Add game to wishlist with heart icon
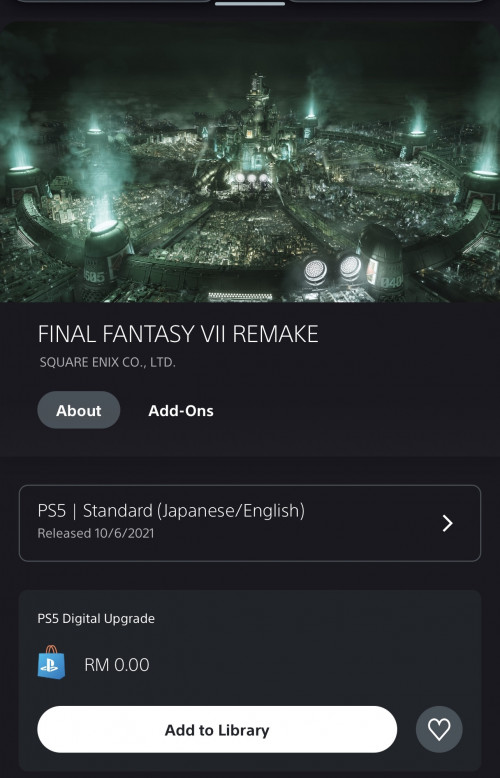Viewport: 500px width, 778px height. [439, 729]
